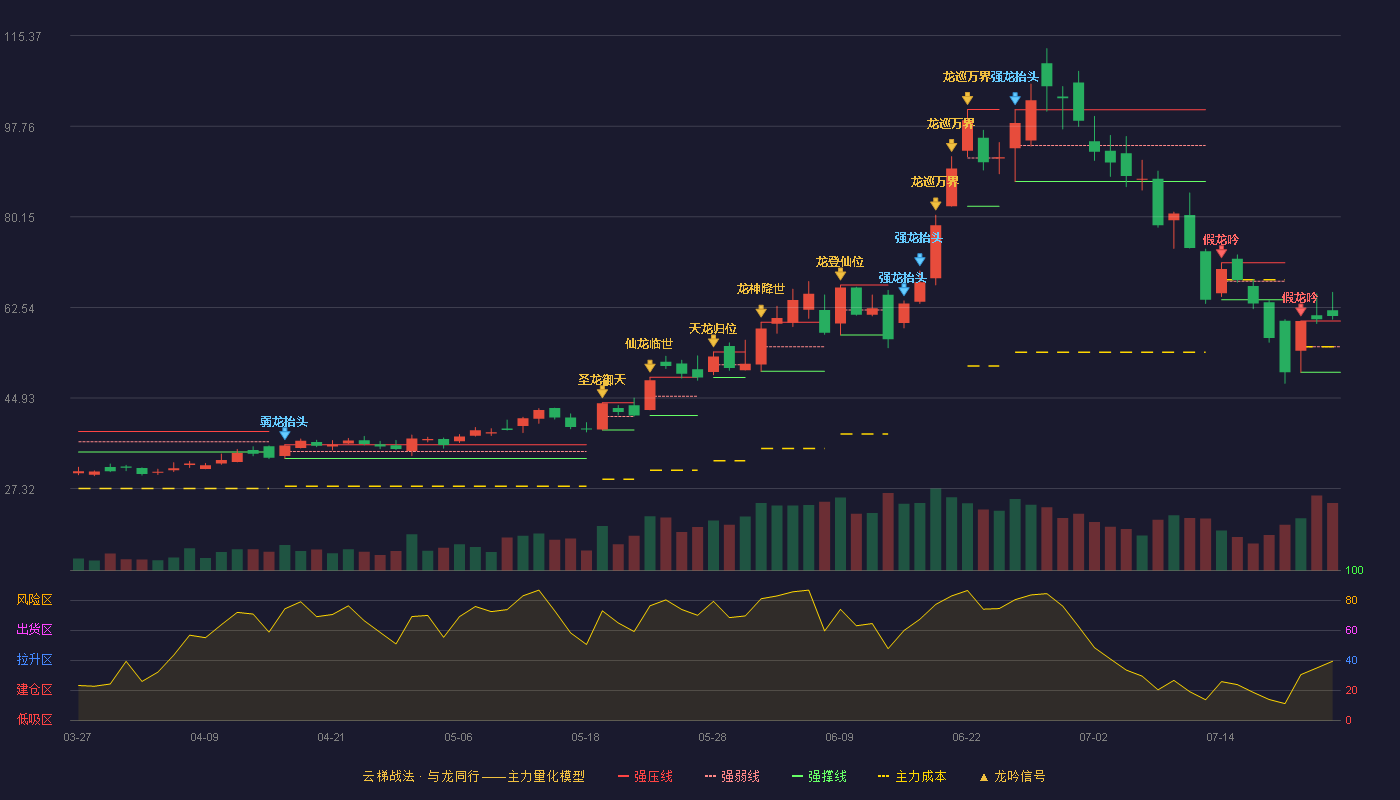This screenshot has height=800, width=1400.
Task: Click the blue arrow under the highest 强龙抬头
Action: click(x=1015, y=99)
